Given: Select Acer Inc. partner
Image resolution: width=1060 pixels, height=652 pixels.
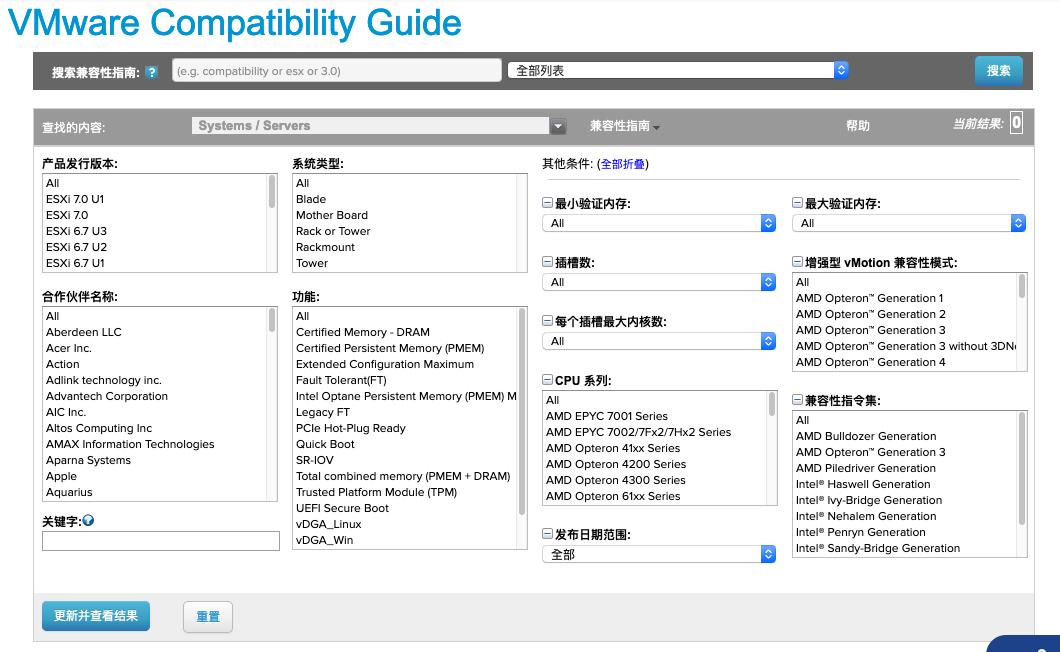Looking at the screenshot, I should coord(69,348).
